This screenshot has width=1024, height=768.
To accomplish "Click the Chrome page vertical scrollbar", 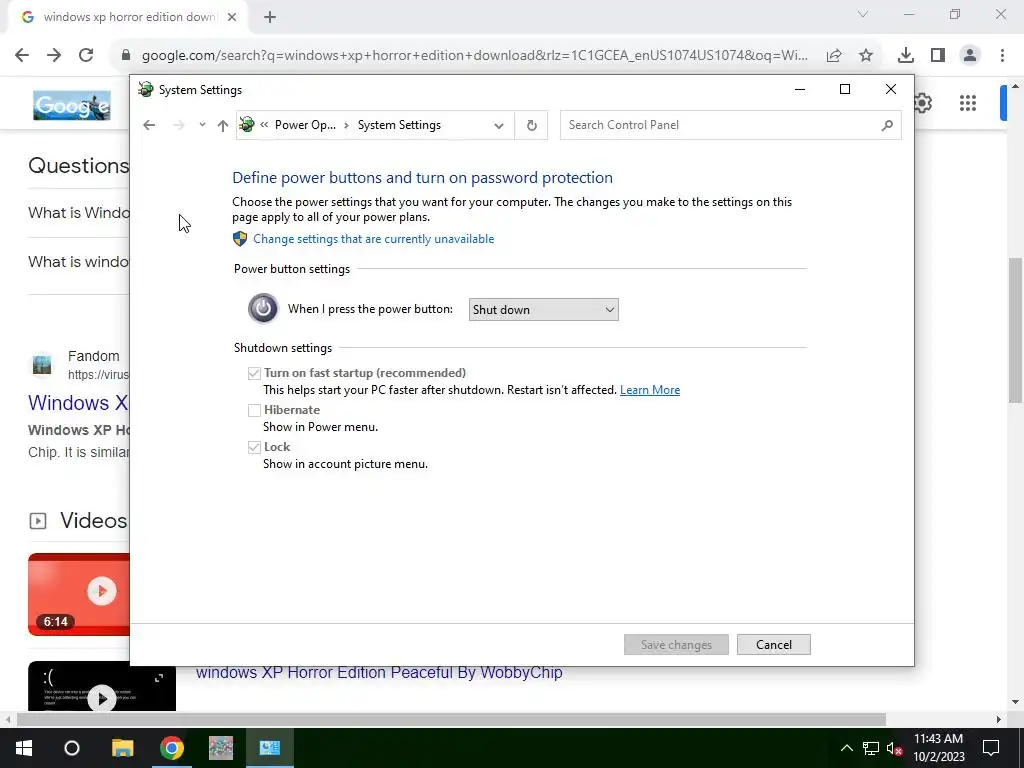I will 1015,330.
